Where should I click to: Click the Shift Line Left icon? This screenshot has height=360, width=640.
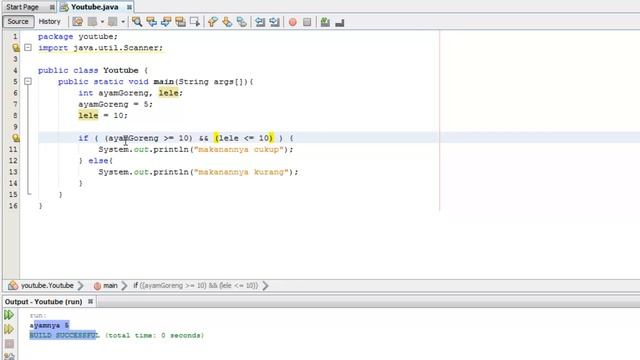click(x=260, y=22)
